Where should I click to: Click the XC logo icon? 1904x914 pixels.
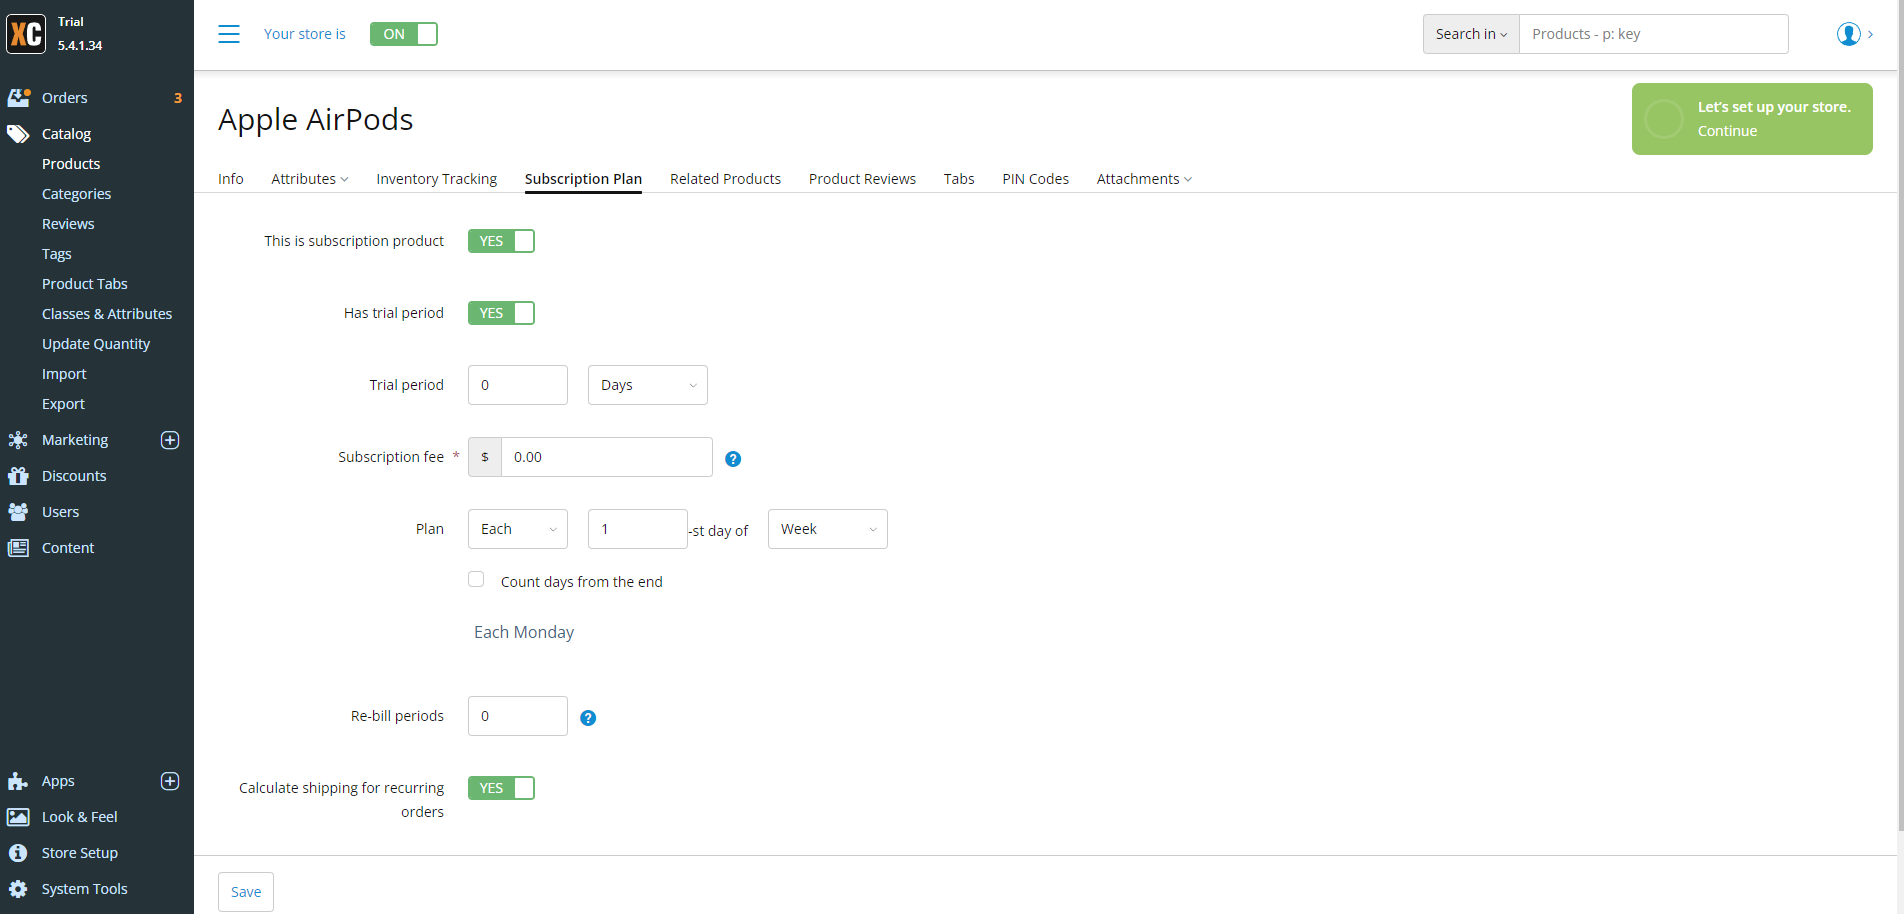pos(26,34)
